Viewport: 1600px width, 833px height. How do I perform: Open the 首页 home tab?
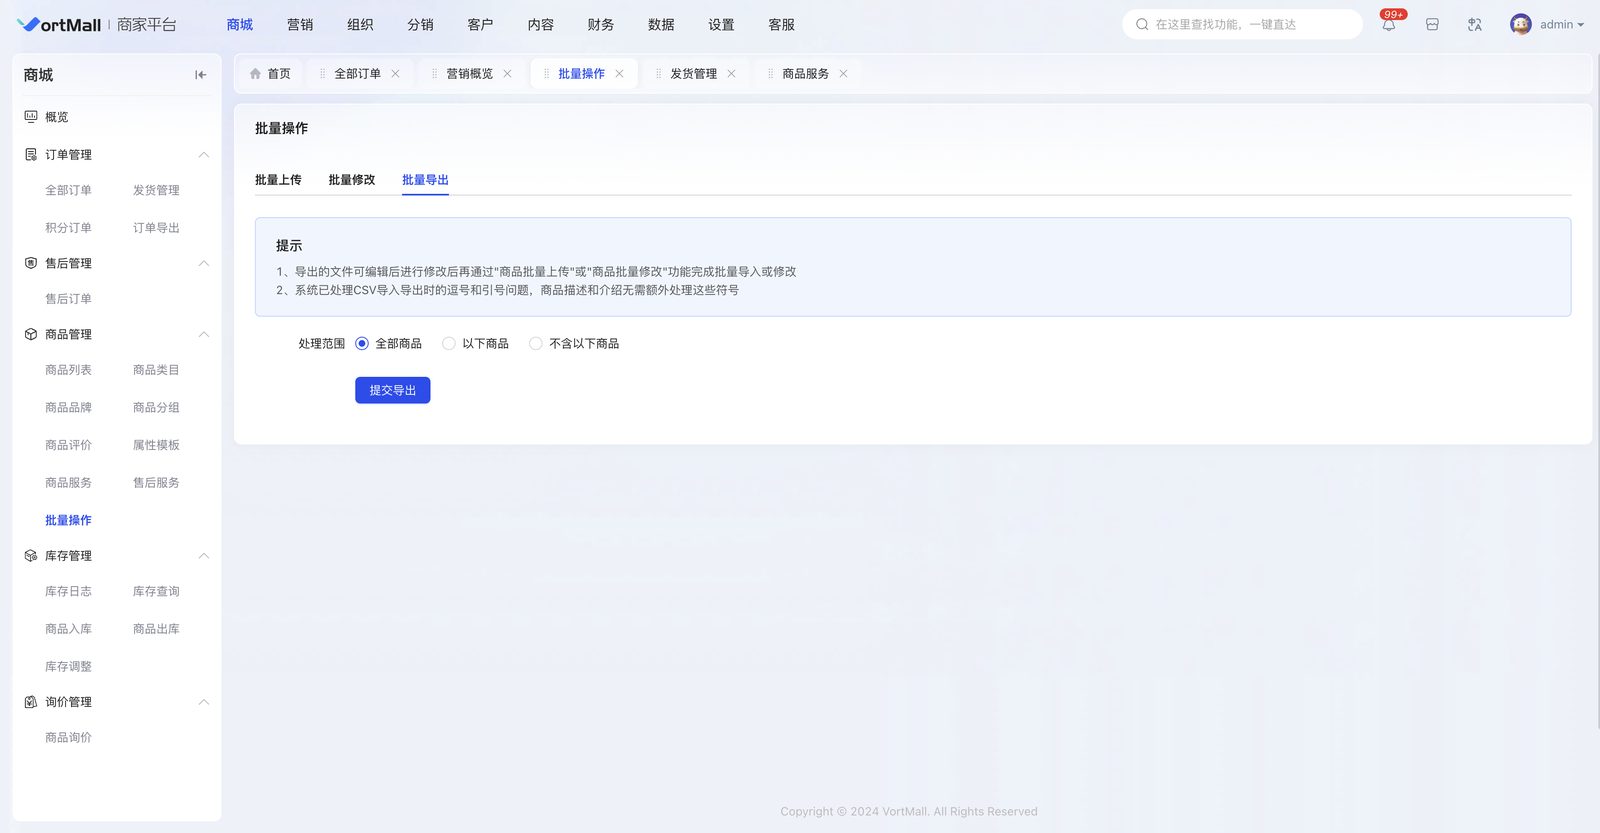click(270, 74)
